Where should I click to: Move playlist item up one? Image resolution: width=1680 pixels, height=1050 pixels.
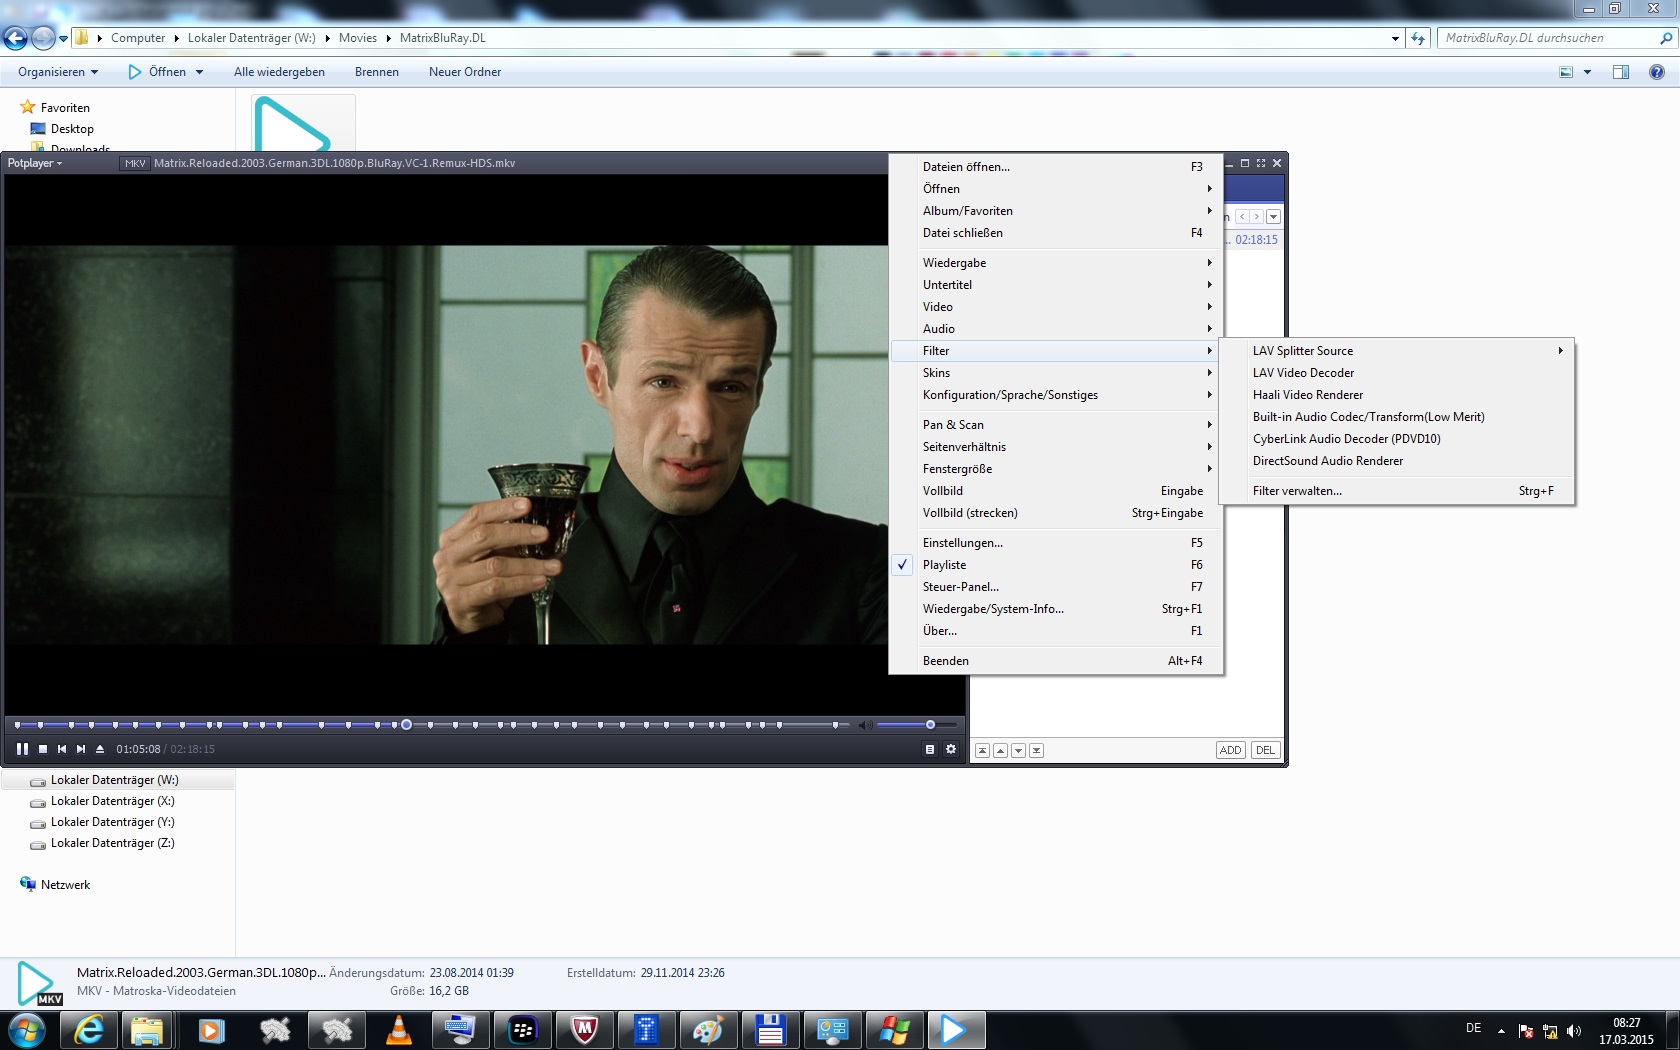coord(1001,750)
